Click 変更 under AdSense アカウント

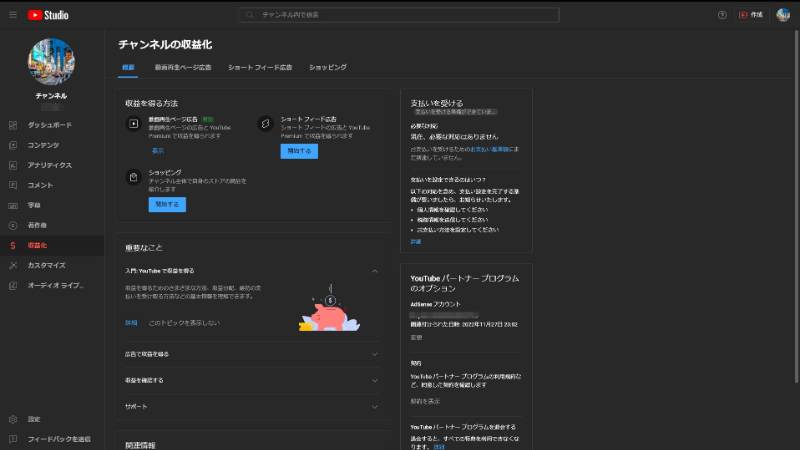[x=416, y=338]
